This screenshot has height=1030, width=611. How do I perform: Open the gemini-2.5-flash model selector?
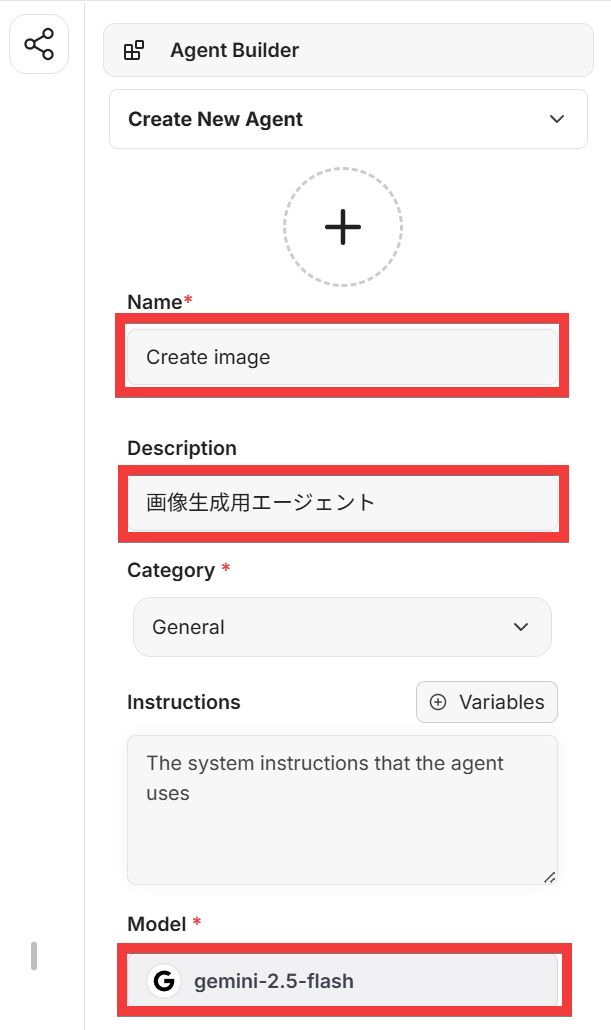pos(342,981)
